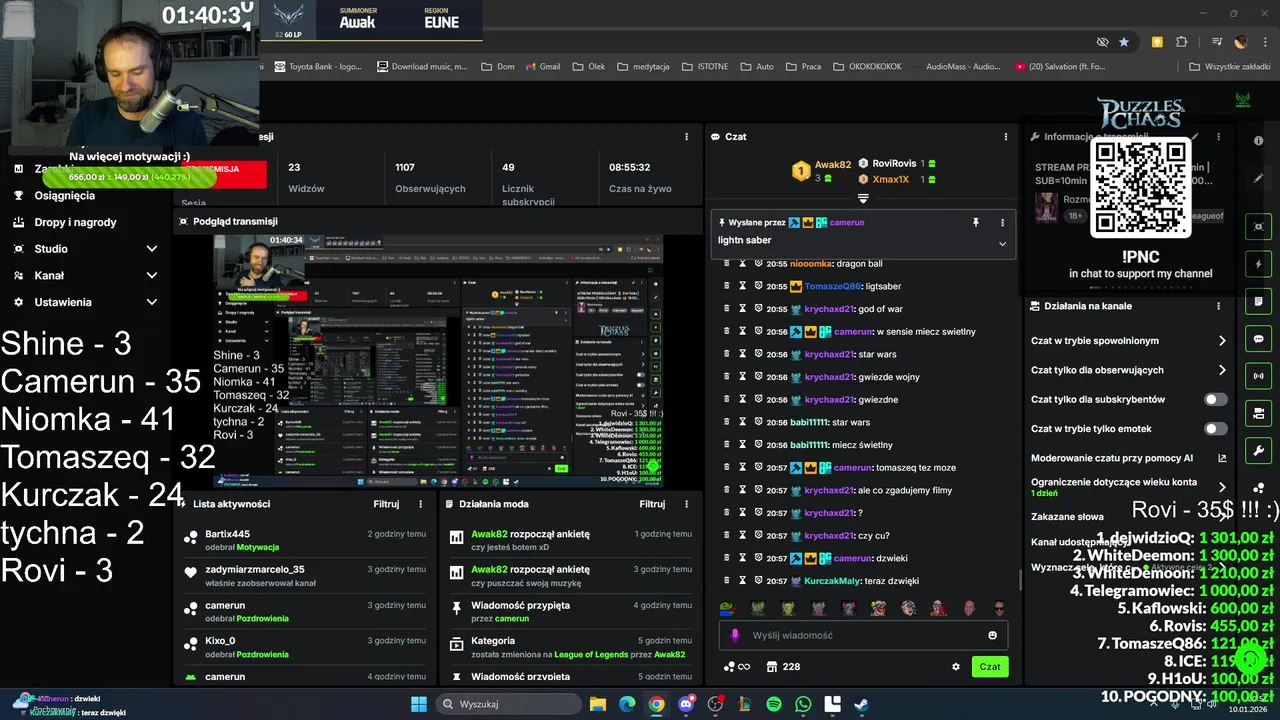Delete the niooomka 'dragon ball' message
This screenshot has width=1280, height=720.
(x=727, y=264)
